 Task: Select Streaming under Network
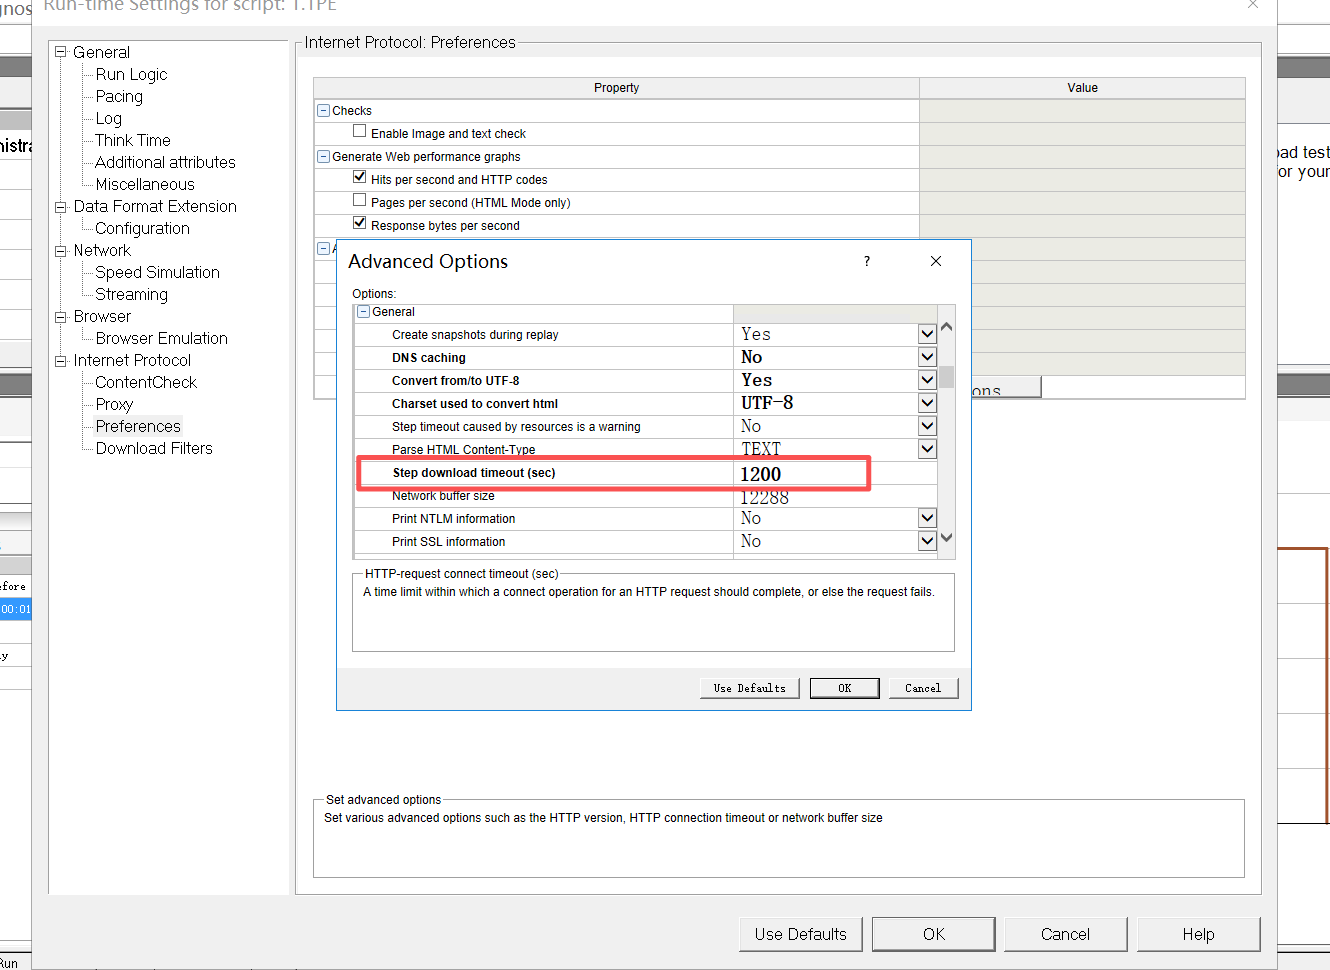pyautogui.click(x=131, y=294)
